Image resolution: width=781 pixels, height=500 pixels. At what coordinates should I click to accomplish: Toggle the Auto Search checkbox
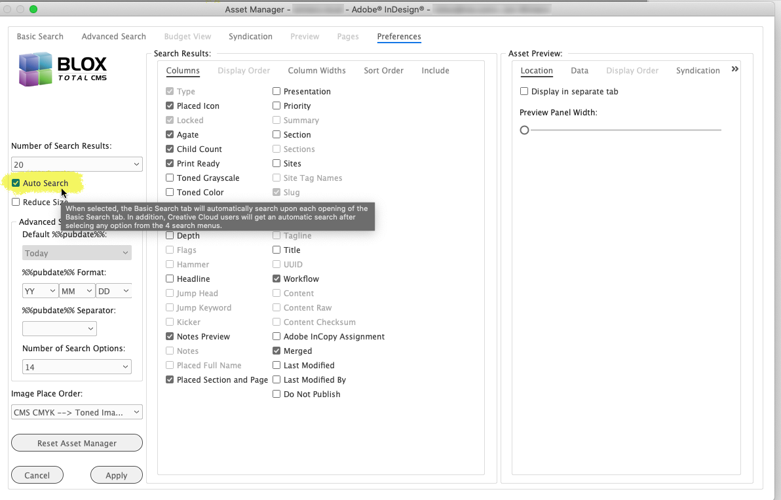pos(16,183)
